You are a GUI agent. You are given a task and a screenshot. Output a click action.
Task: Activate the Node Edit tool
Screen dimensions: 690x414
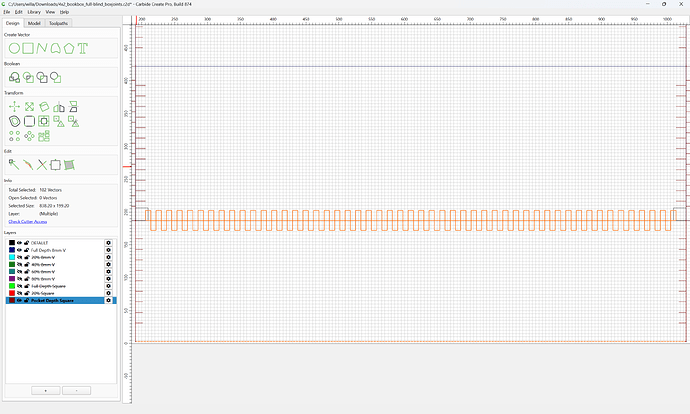pos(14,165)
